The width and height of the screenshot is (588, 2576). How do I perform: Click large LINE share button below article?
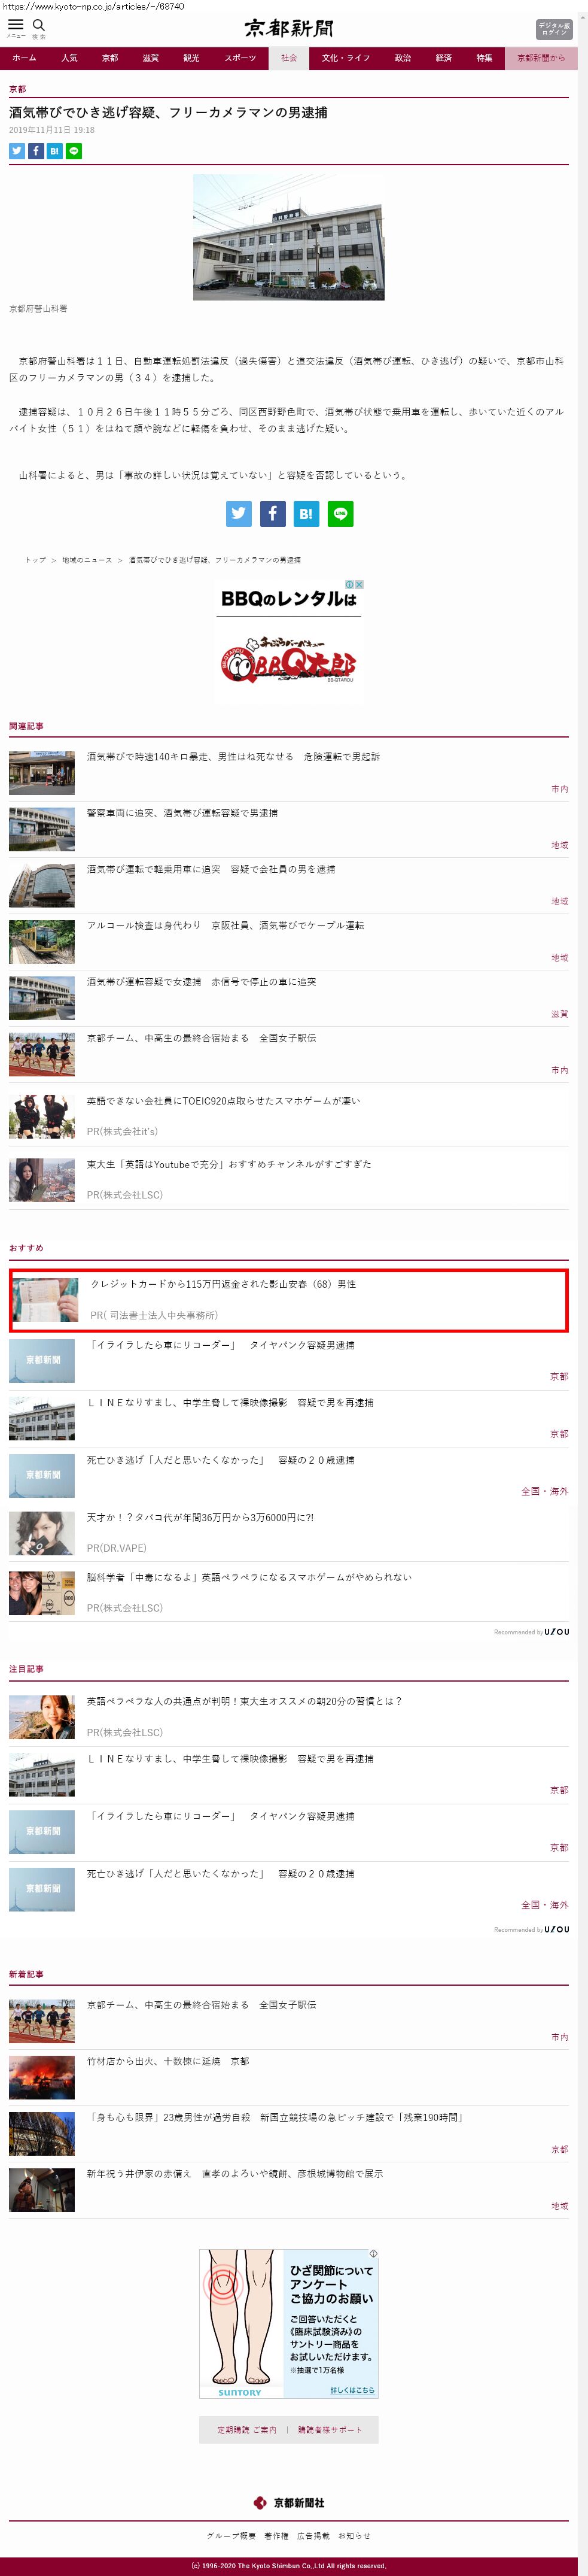340,513
